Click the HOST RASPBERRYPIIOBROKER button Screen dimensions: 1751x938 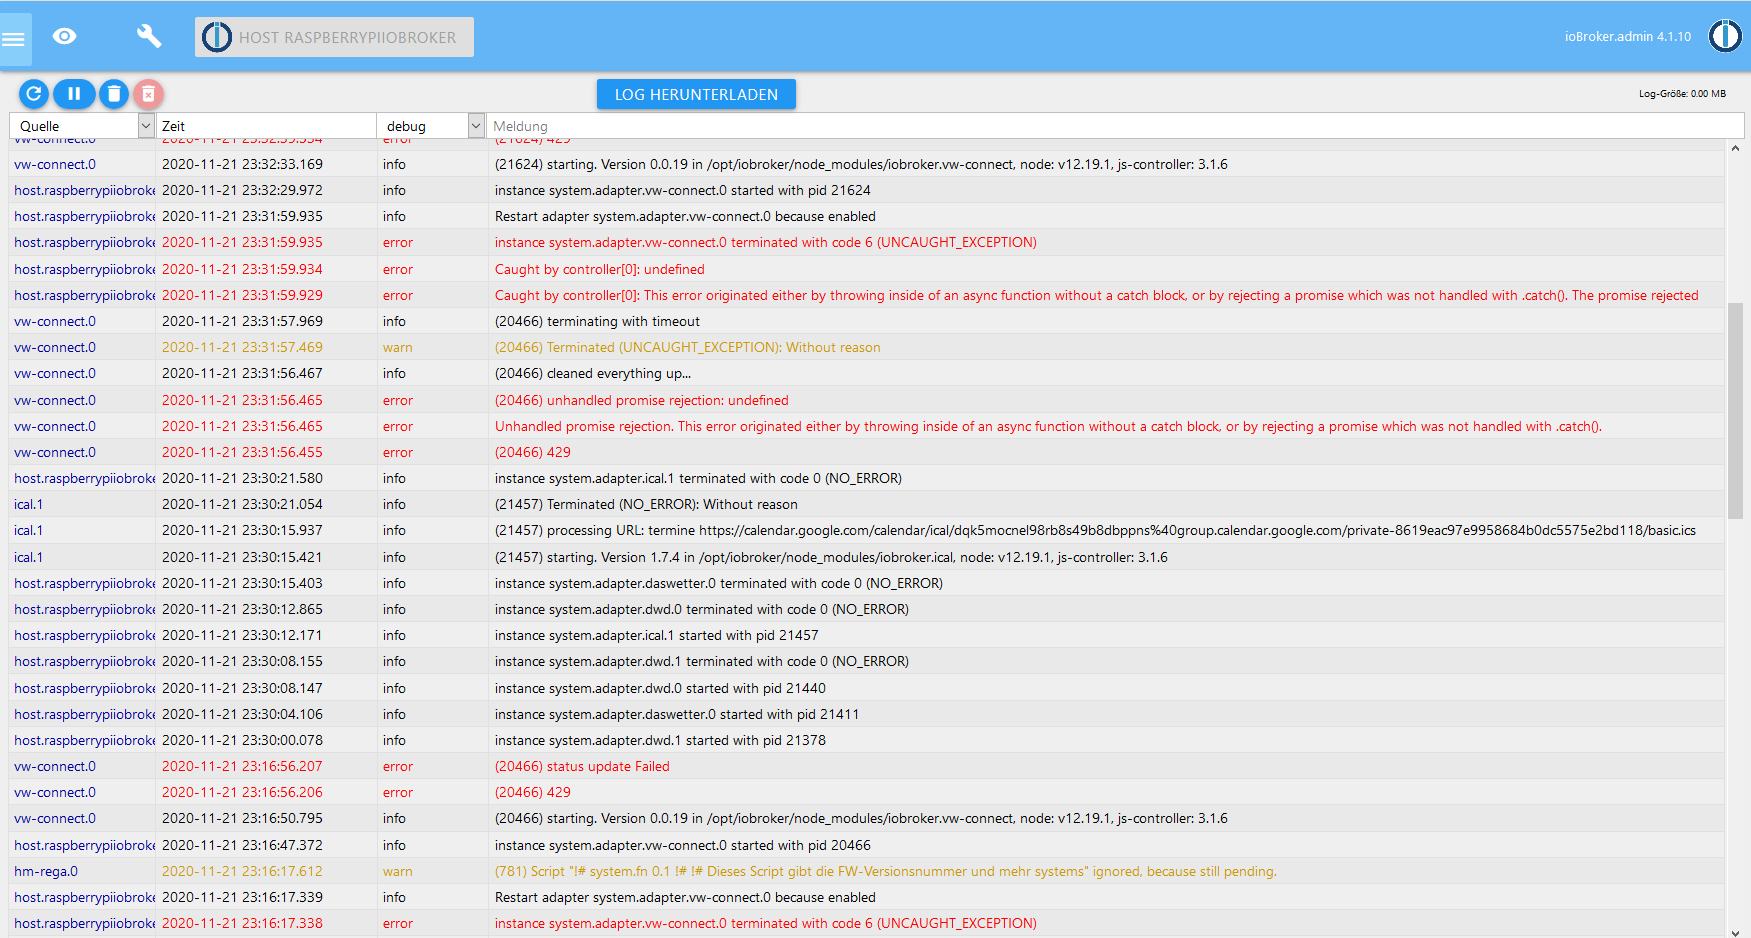click(x=334, y=37)
